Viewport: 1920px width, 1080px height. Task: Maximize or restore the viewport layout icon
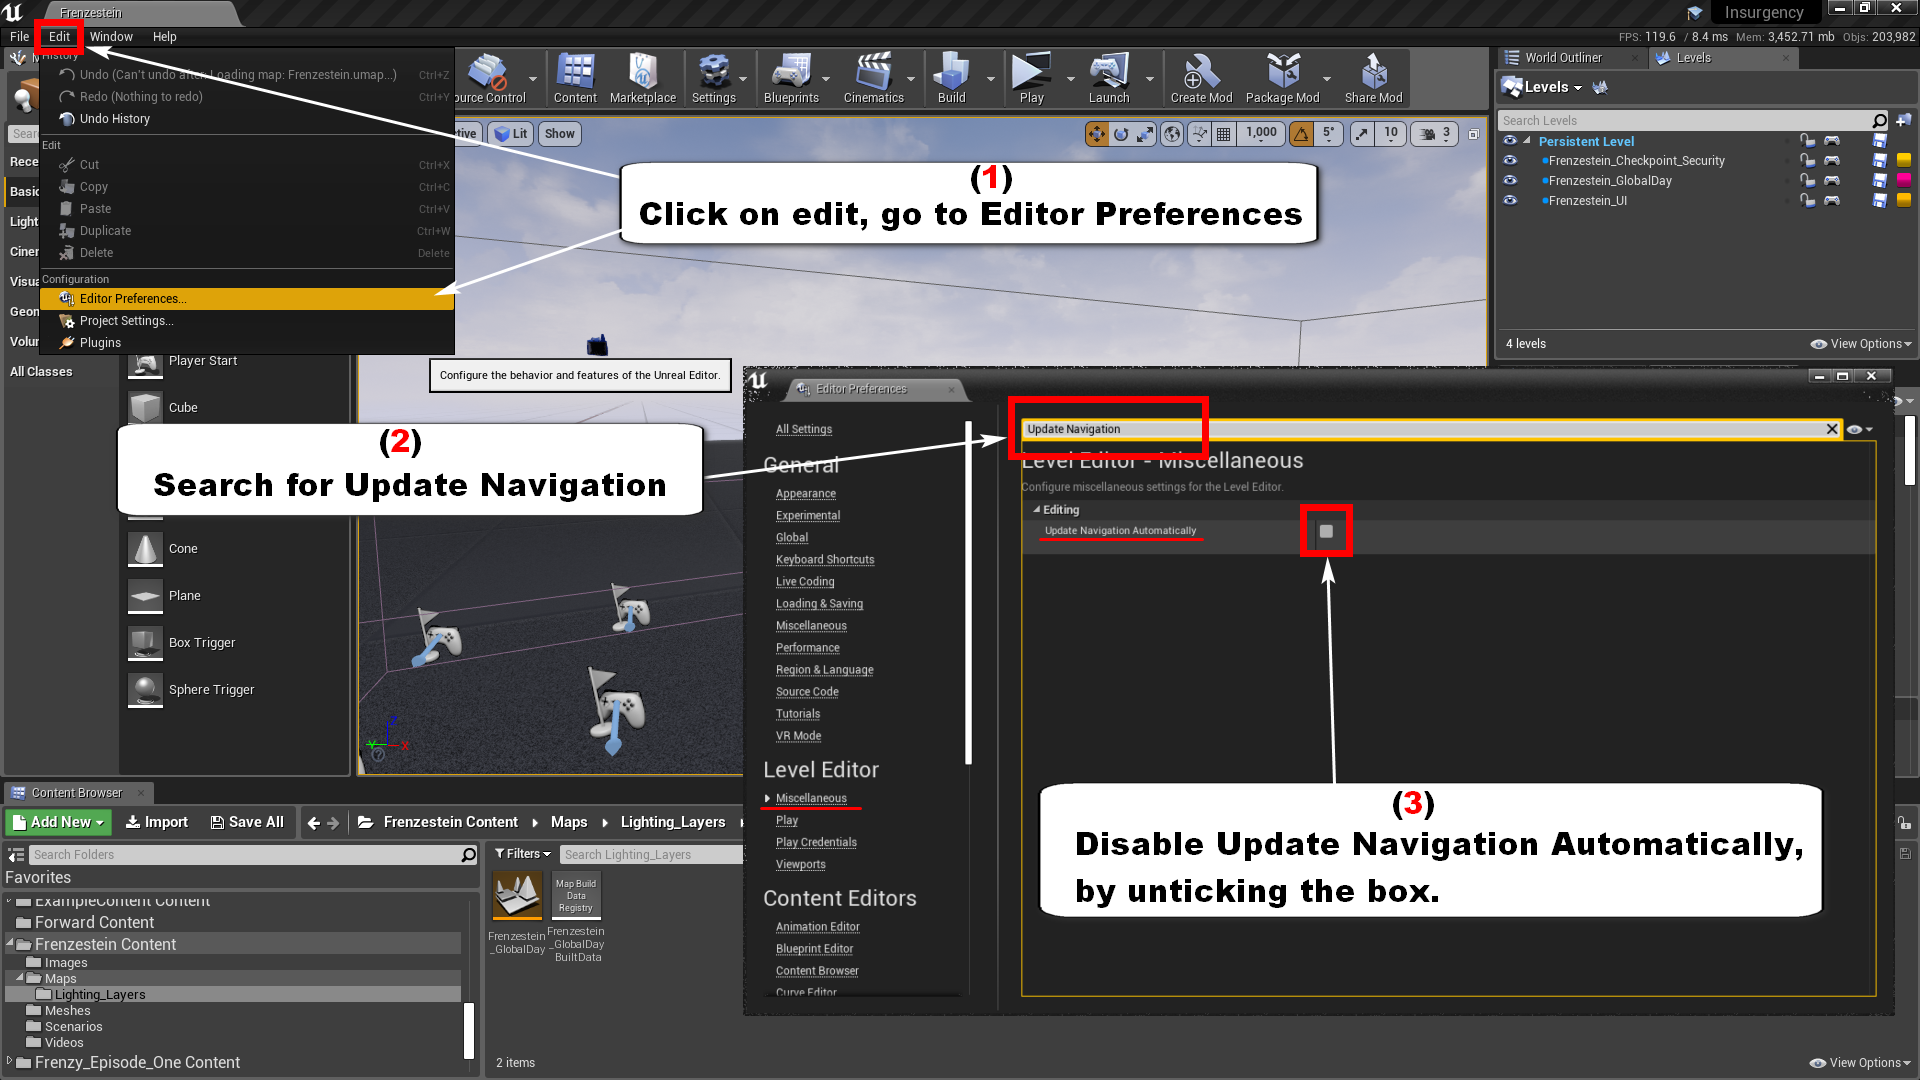pos(1473,134)
